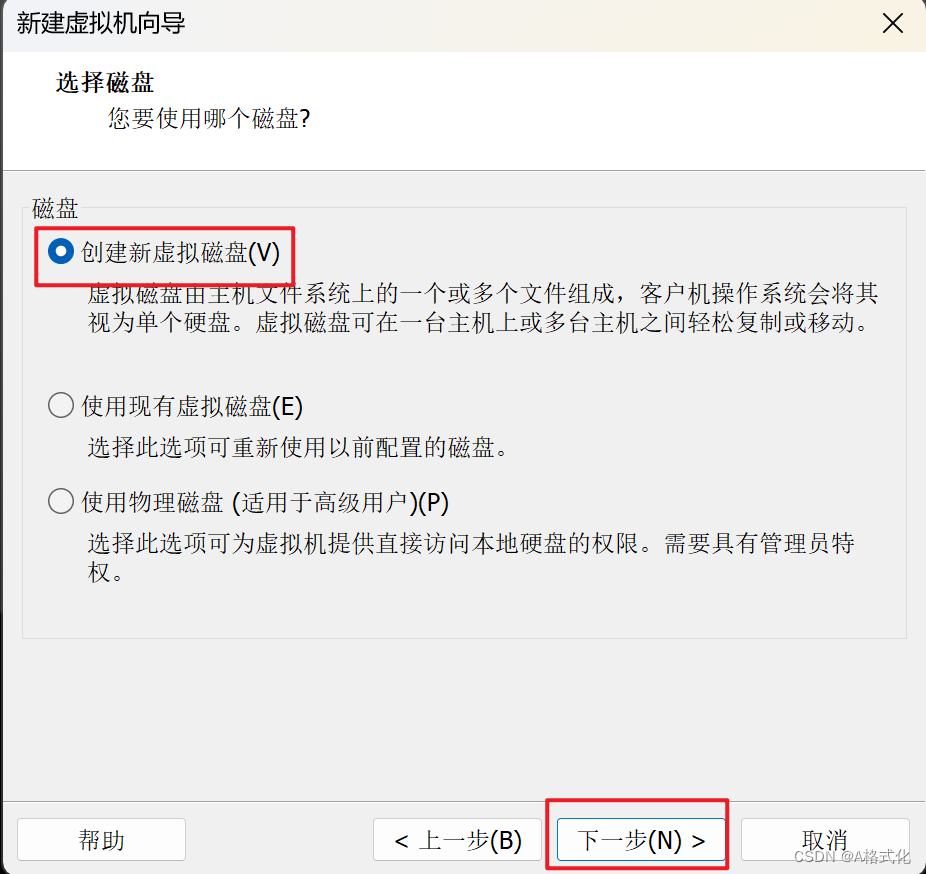This screenshot has height=874, width=926.
Task: Select the 创建新虚拟磁盘(V) radio button
Action: point(61,252)
